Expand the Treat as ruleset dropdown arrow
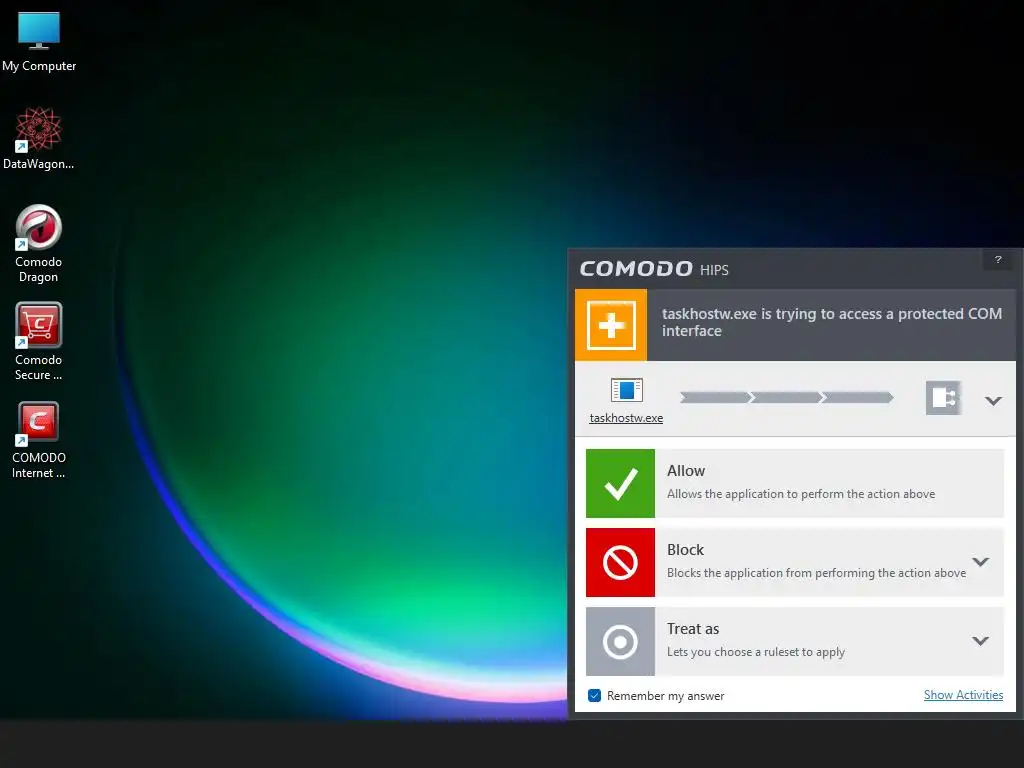The width and height of the screenshot is (1024, 768). [x=980, y=641]
